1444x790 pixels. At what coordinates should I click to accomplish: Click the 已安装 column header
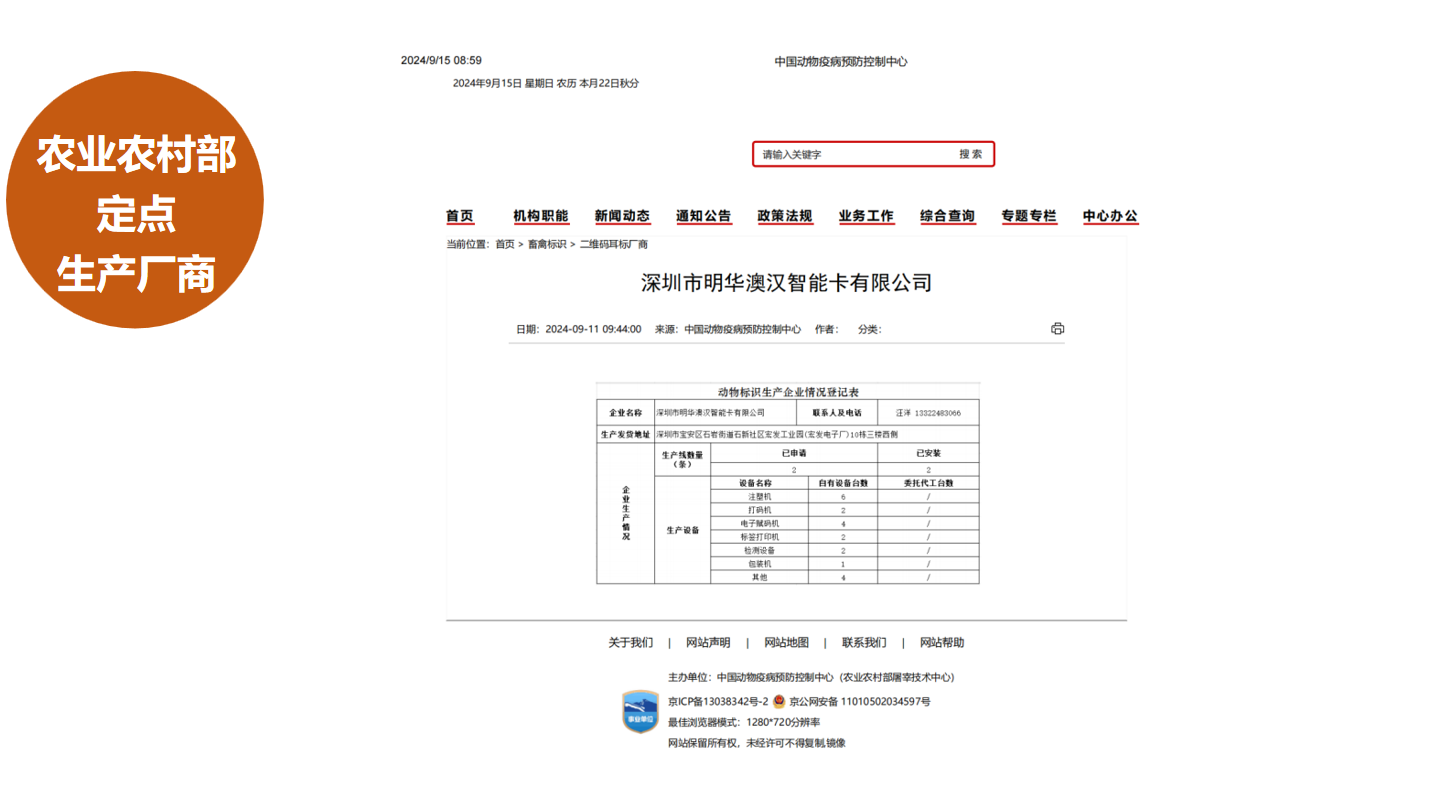tap(928, 453)
